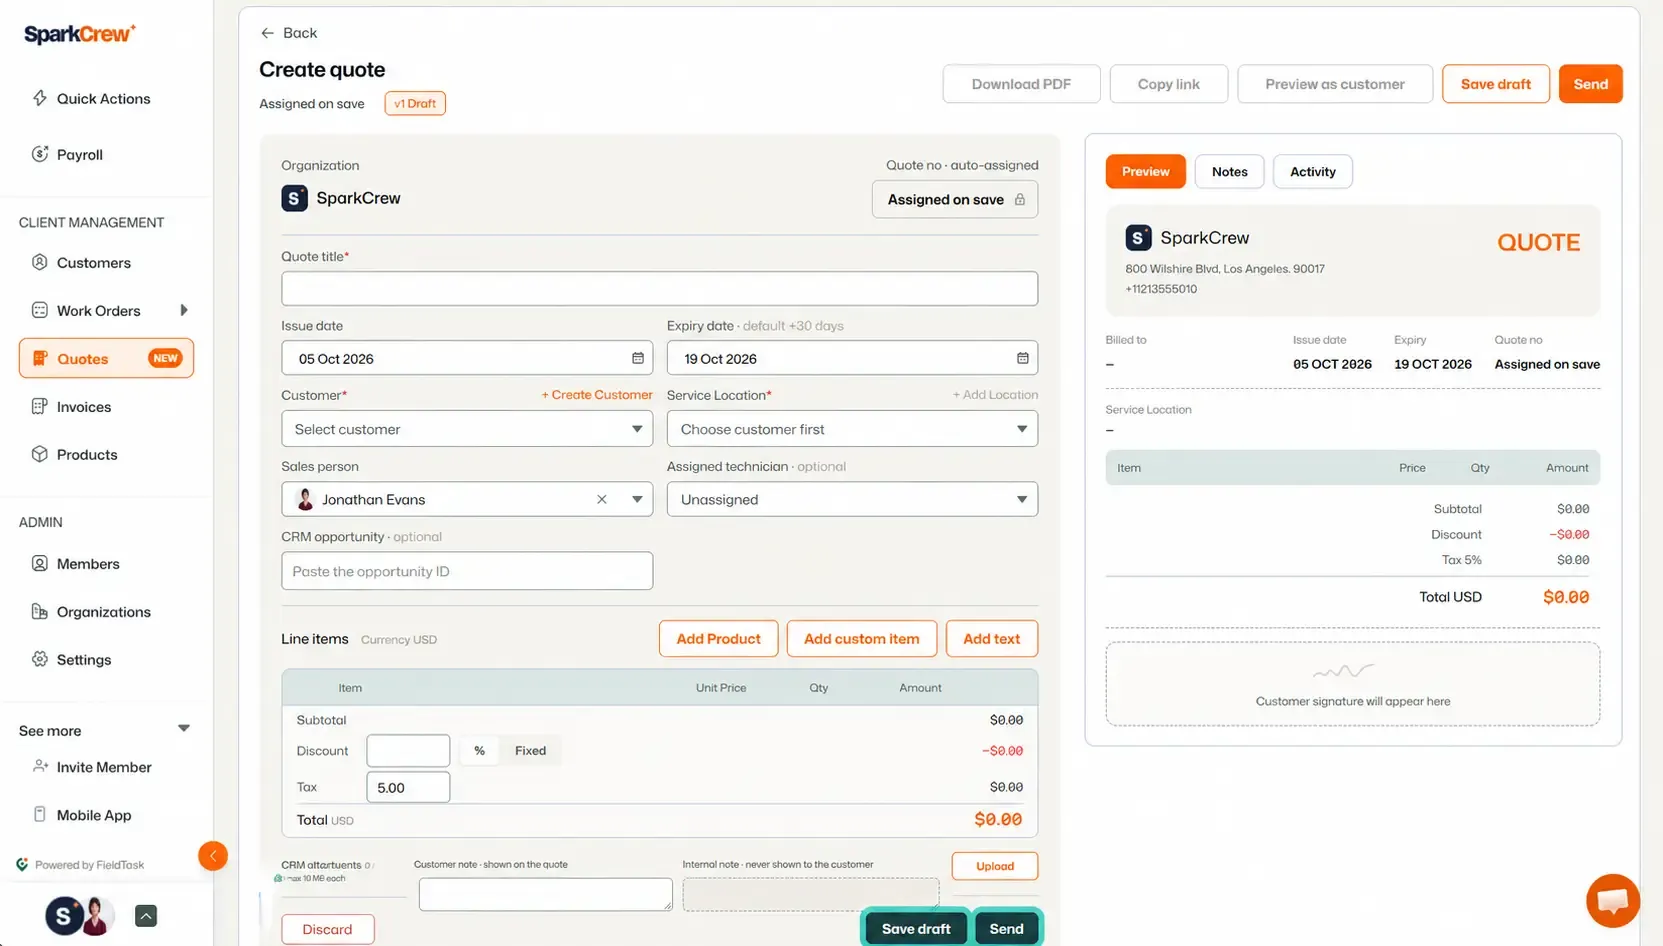Click the + Add Location link

[995, 395]
